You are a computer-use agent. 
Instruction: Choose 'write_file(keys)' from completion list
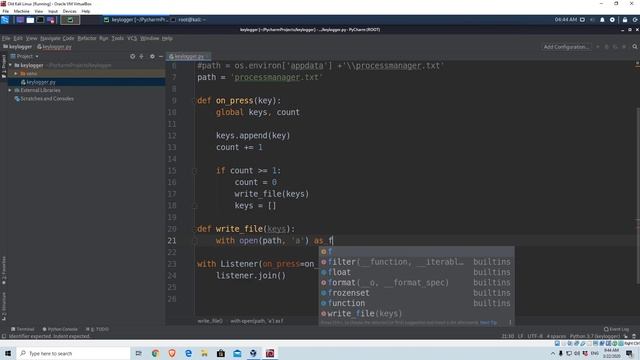[x=416, y=313]
